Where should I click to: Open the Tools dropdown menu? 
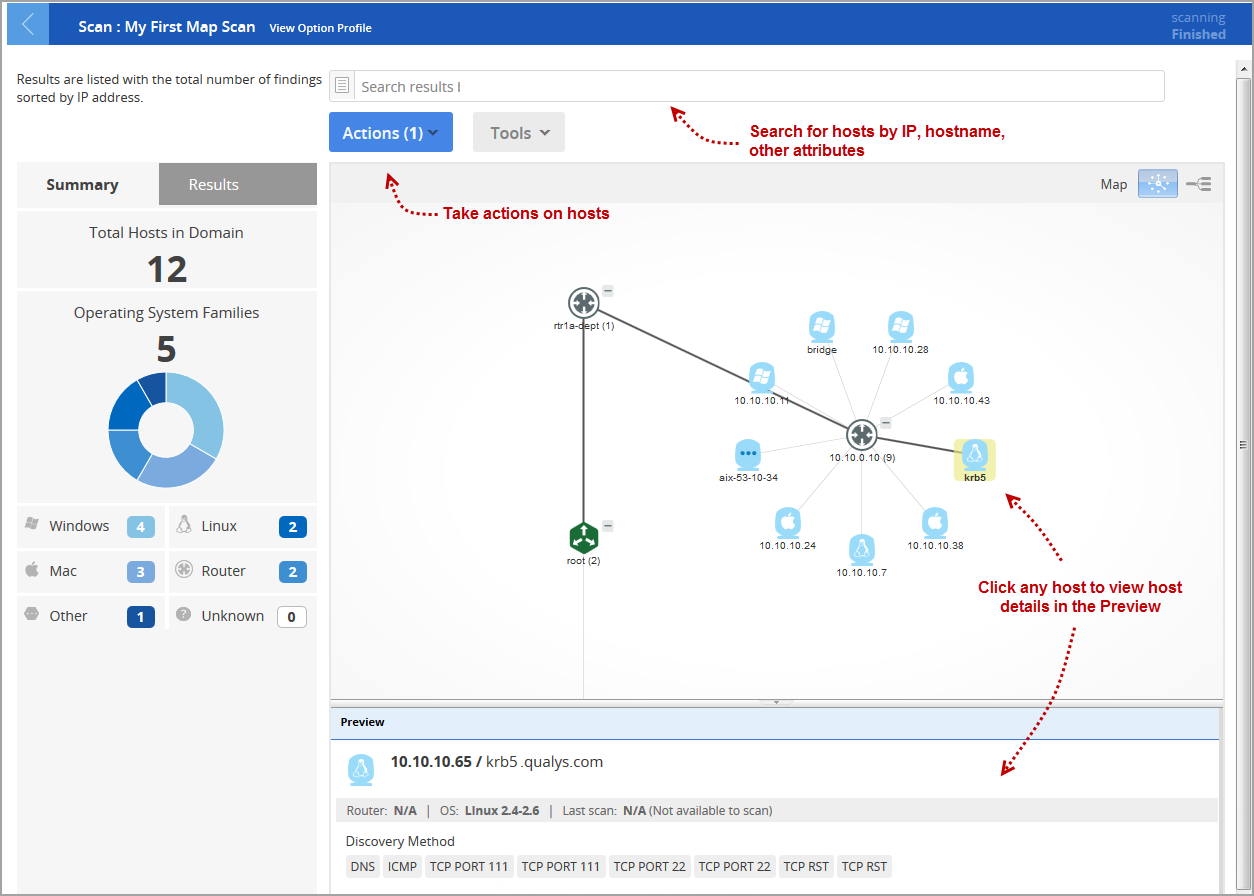pyautogui.click(x=519, y=132)
